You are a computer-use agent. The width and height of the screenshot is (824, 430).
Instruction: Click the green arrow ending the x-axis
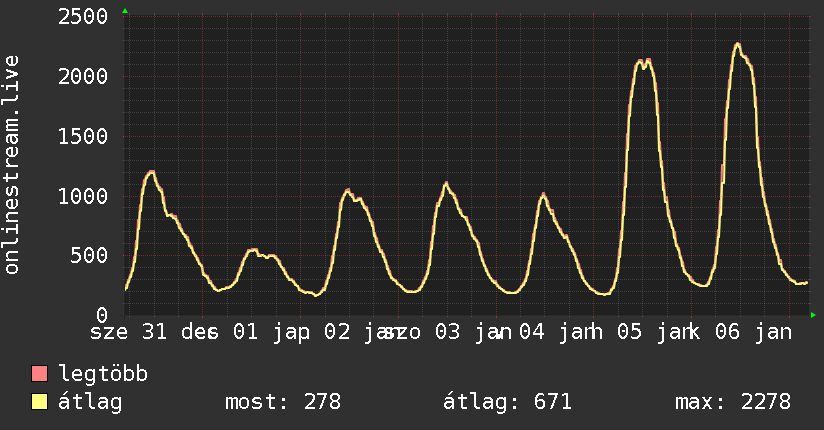[x=813, y=315]
